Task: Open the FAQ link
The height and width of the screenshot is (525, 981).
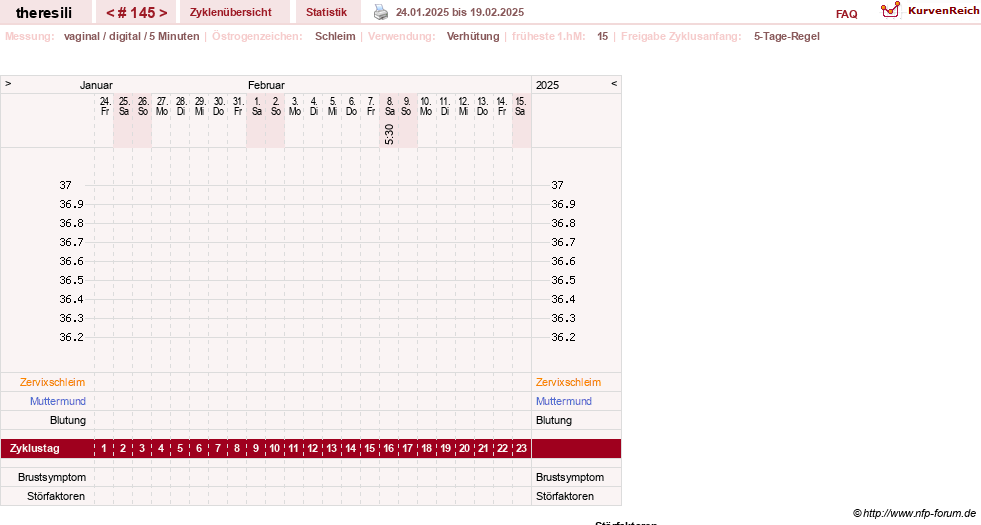Action: click(846, 14)
